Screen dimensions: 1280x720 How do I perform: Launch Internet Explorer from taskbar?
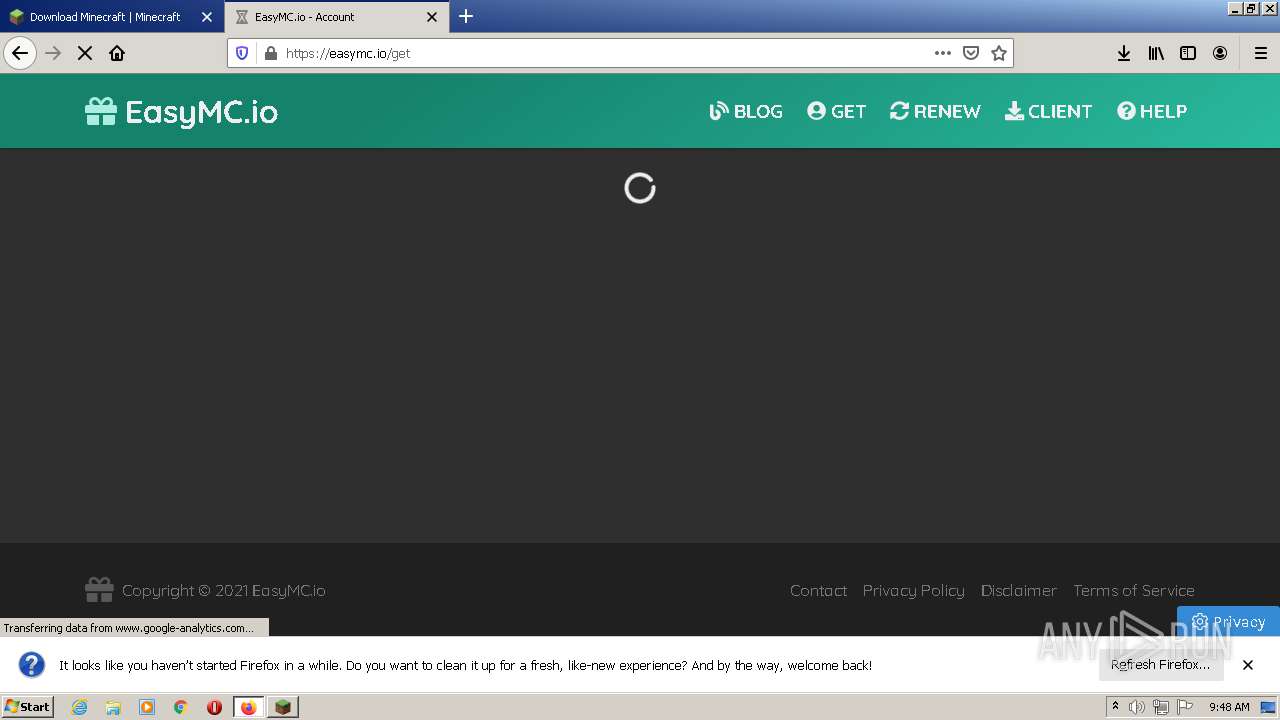[80, 707]
